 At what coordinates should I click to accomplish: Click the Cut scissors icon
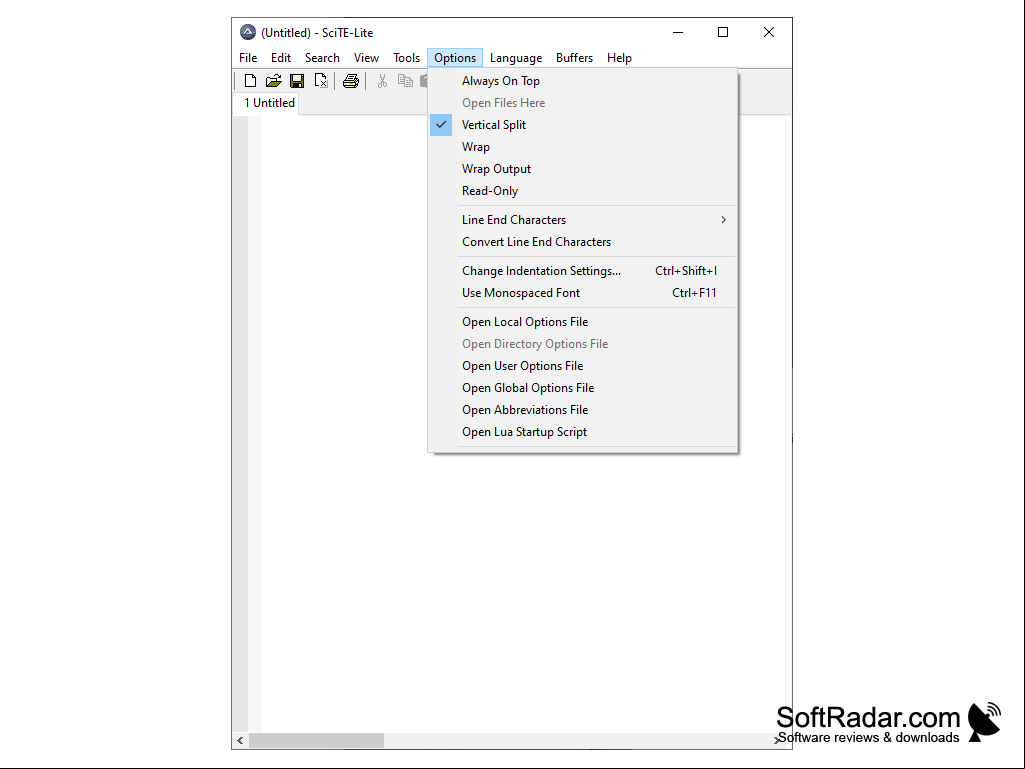[382, 80]
